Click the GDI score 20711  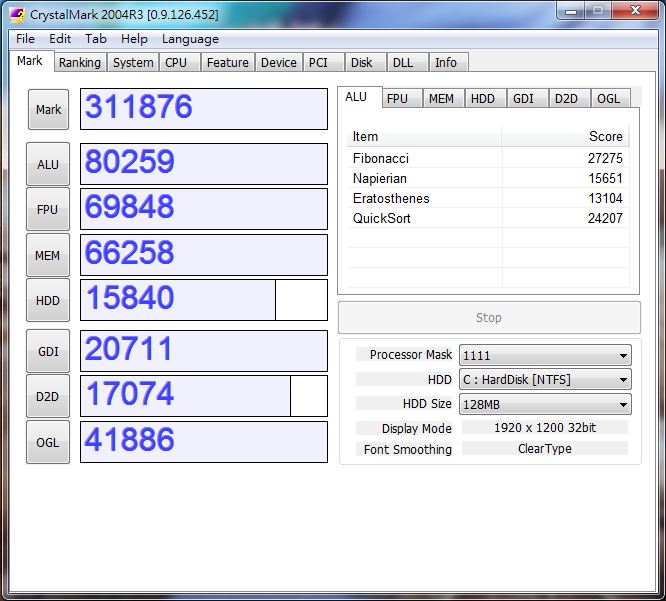pos(204,351)
